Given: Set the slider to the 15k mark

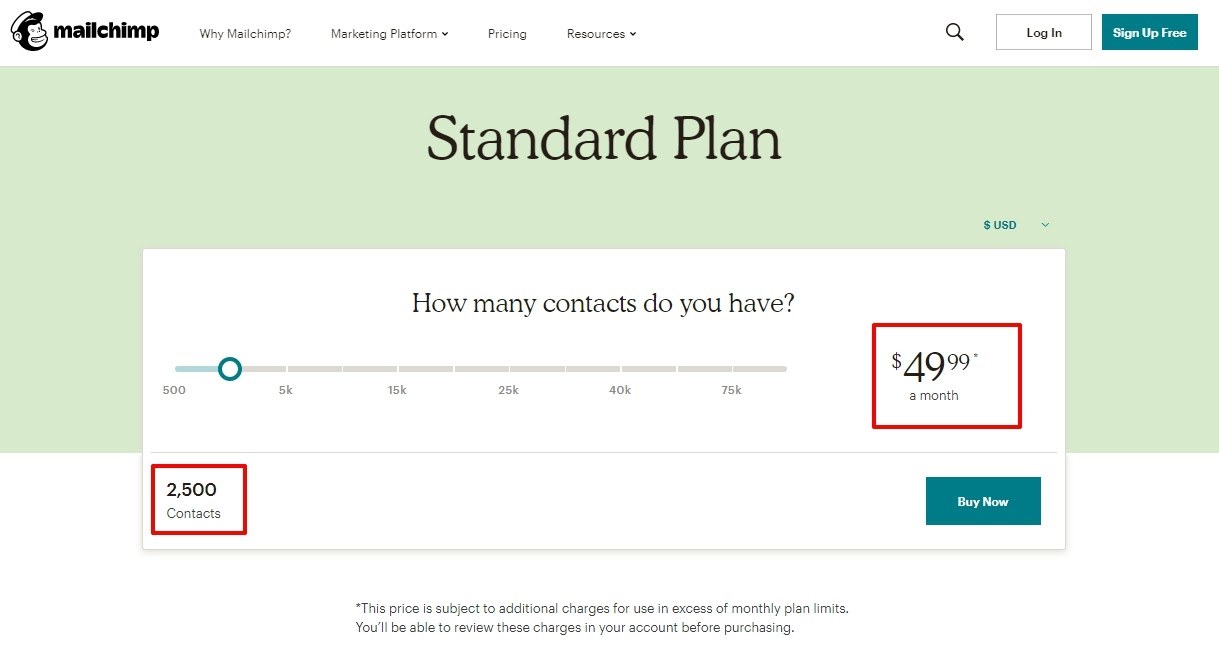Looking at the screenshot, I should tap(397, 369).
